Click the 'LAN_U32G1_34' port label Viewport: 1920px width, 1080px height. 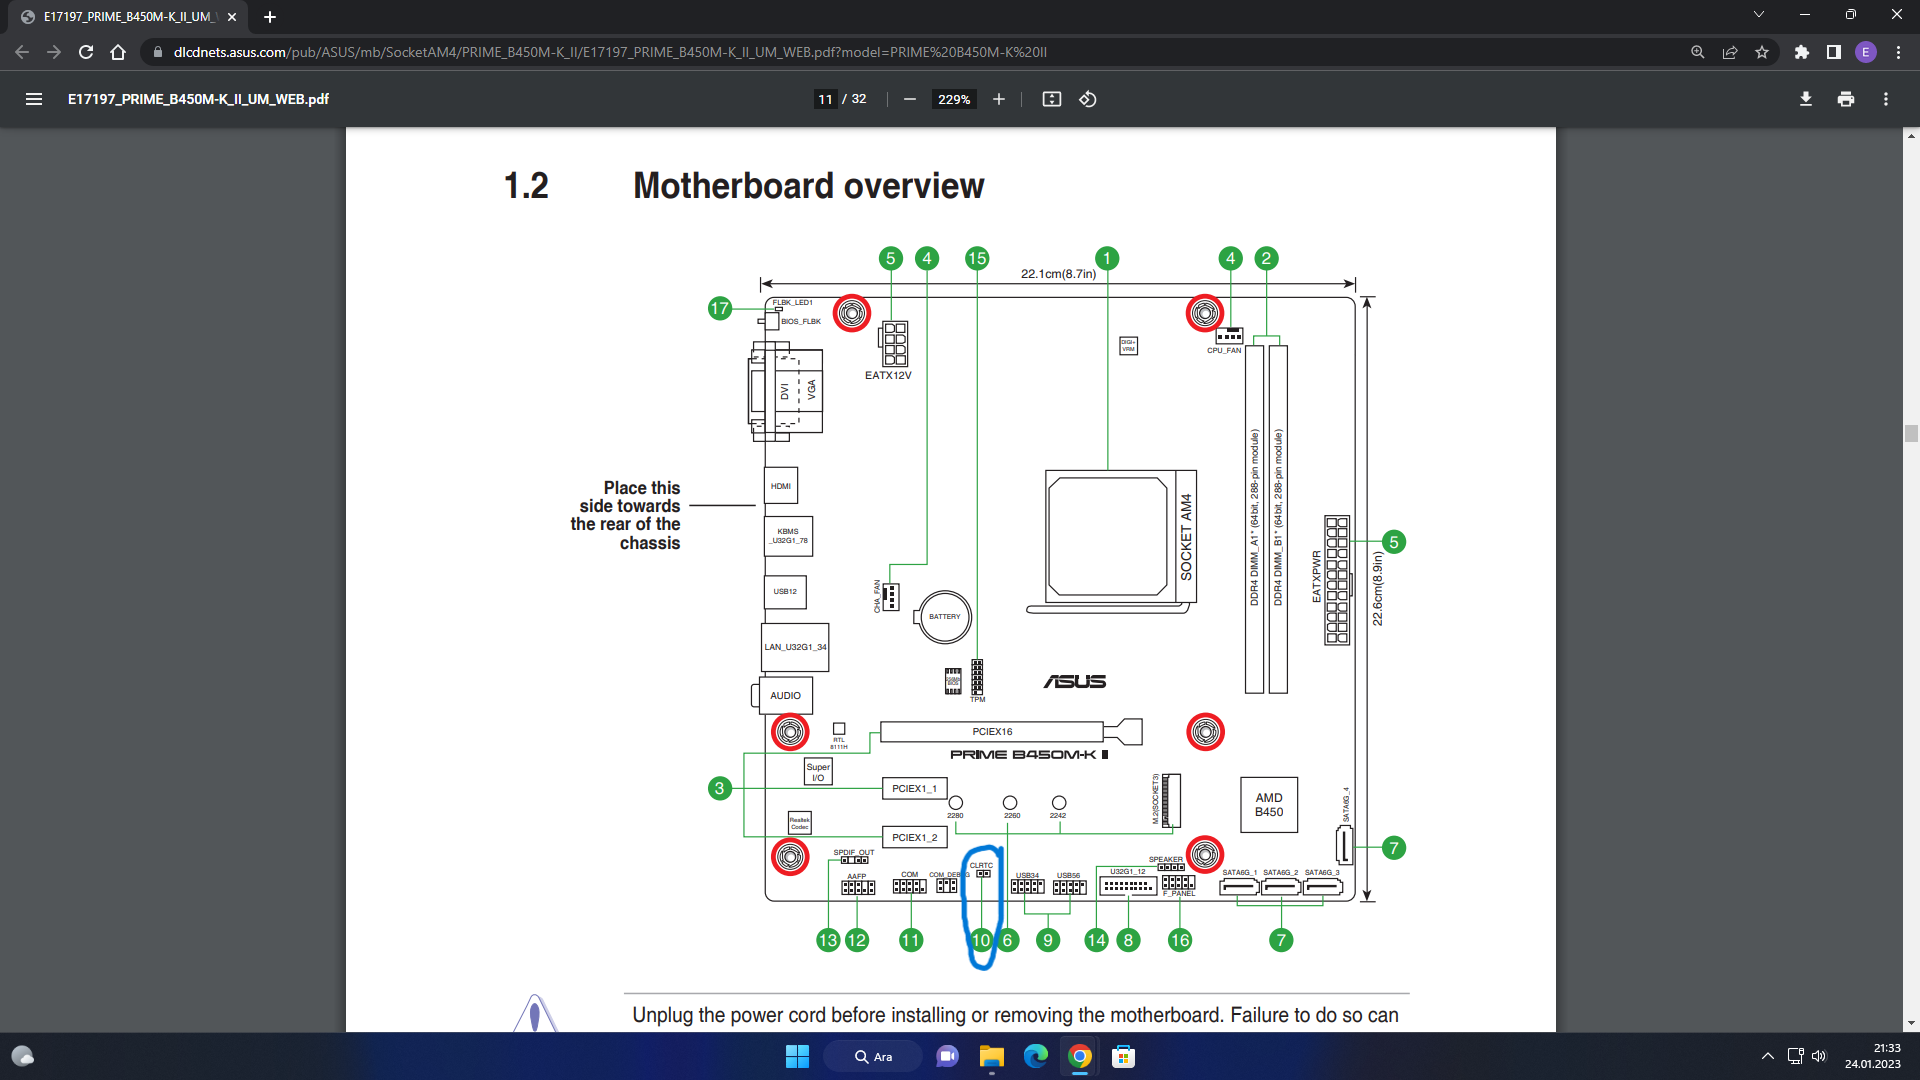[795, 647]
